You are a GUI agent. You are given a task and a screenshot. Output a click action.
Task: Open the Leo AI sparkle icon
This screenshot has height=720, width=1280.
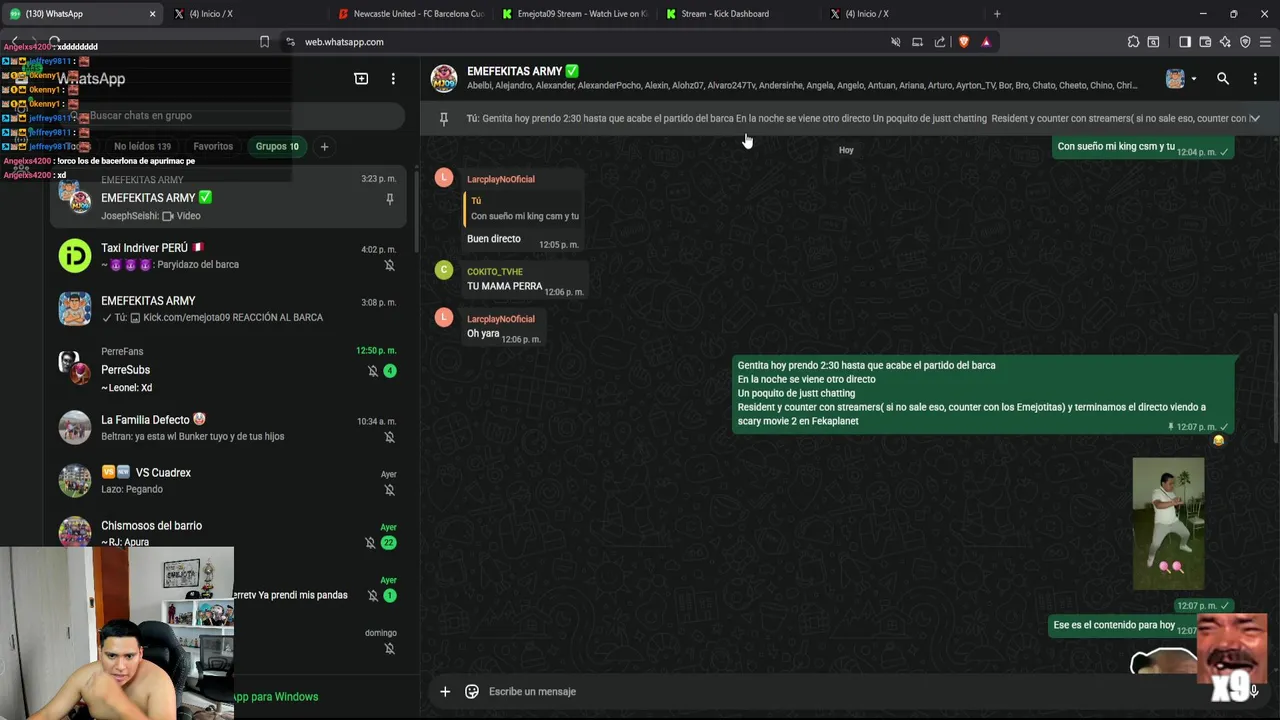click(1225, 42)
